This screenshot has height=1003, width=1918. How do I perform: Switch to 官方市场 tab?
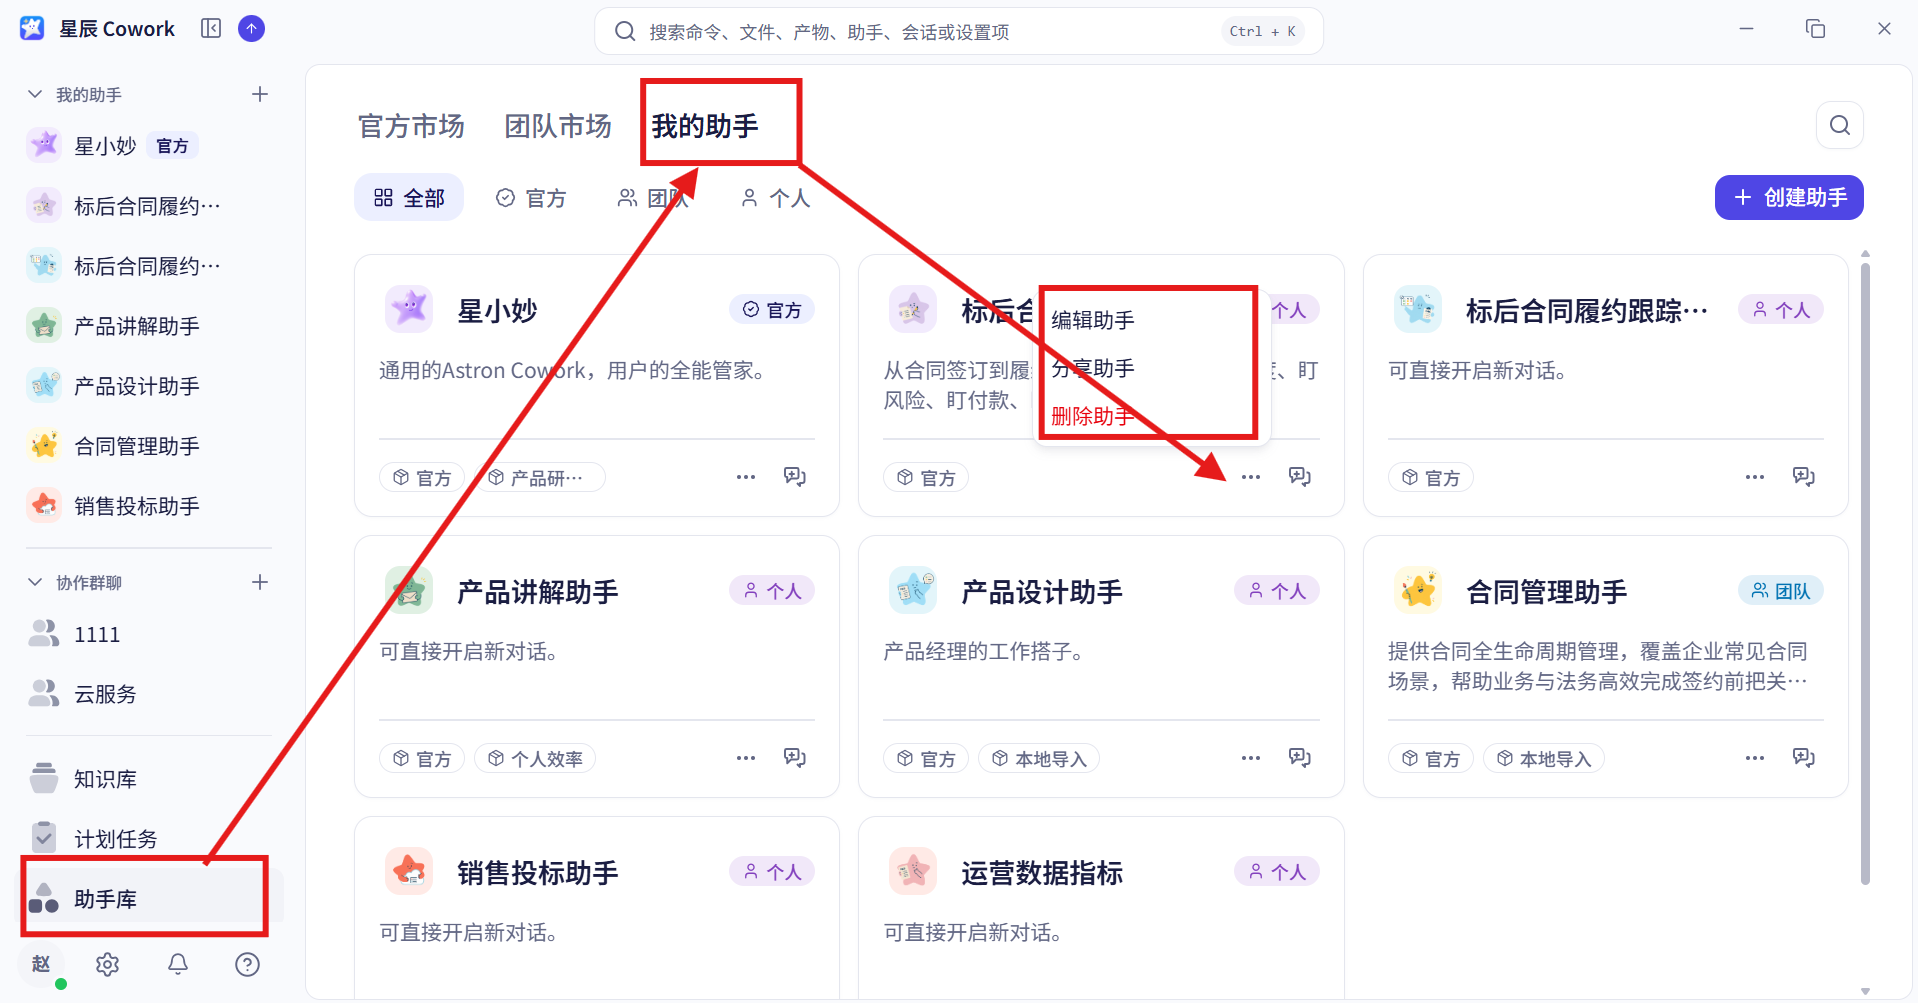pyautogui.click(x=411, y=126)
